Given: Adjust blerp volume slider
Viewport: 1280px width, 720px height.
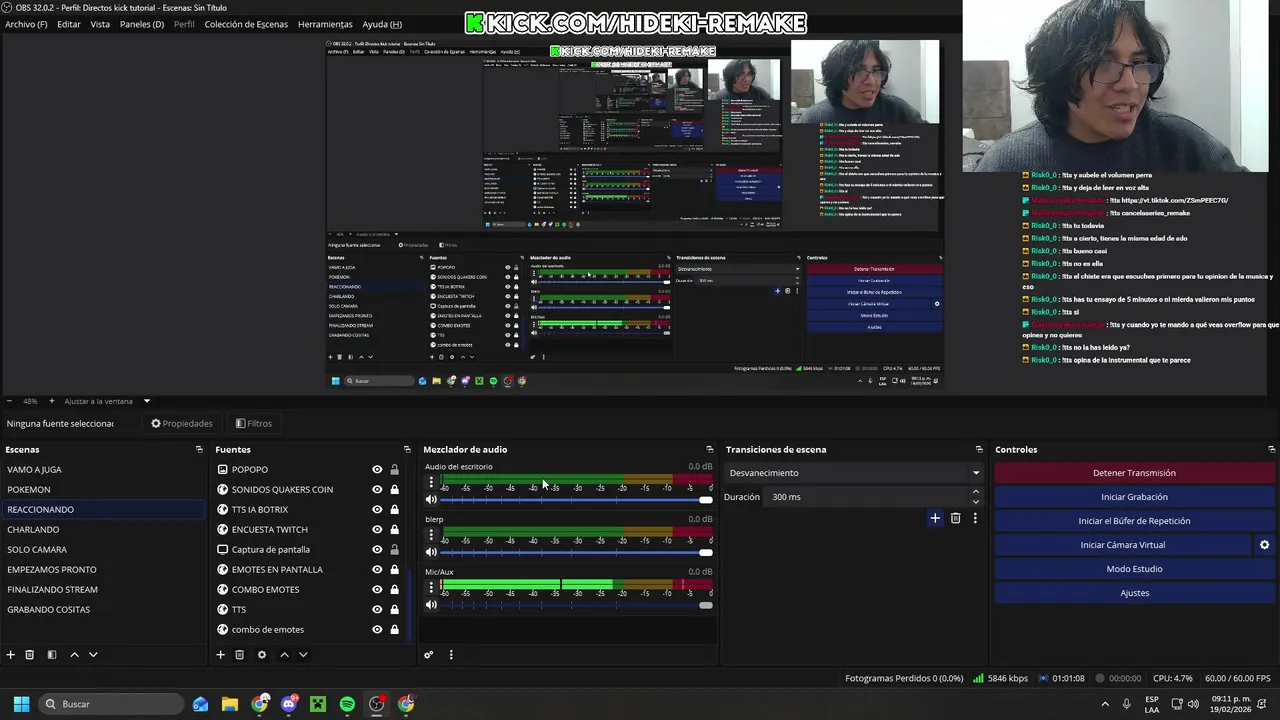Looking at the screenshot, I should (x=576, y=552).
